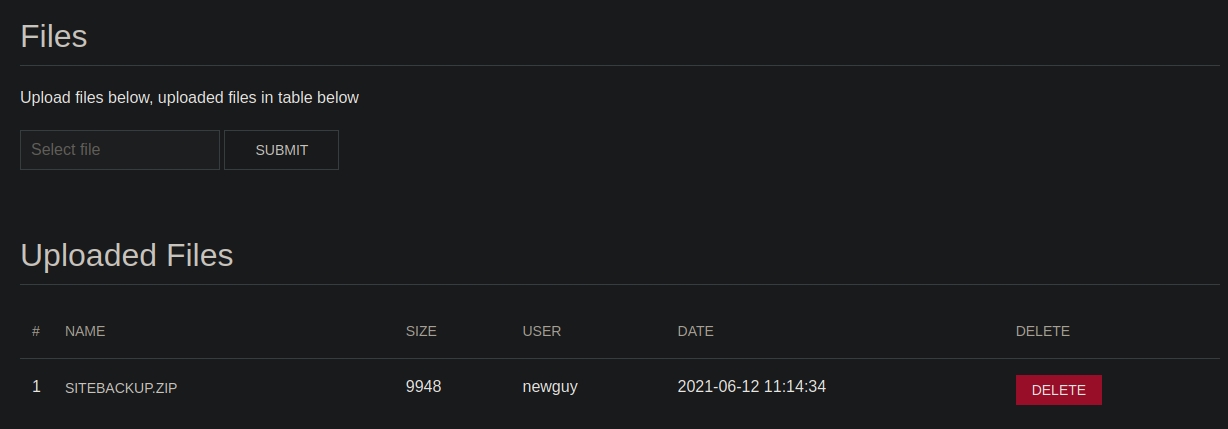Click the upload date 2021-06-12 11:14:34

click(751, 387)
